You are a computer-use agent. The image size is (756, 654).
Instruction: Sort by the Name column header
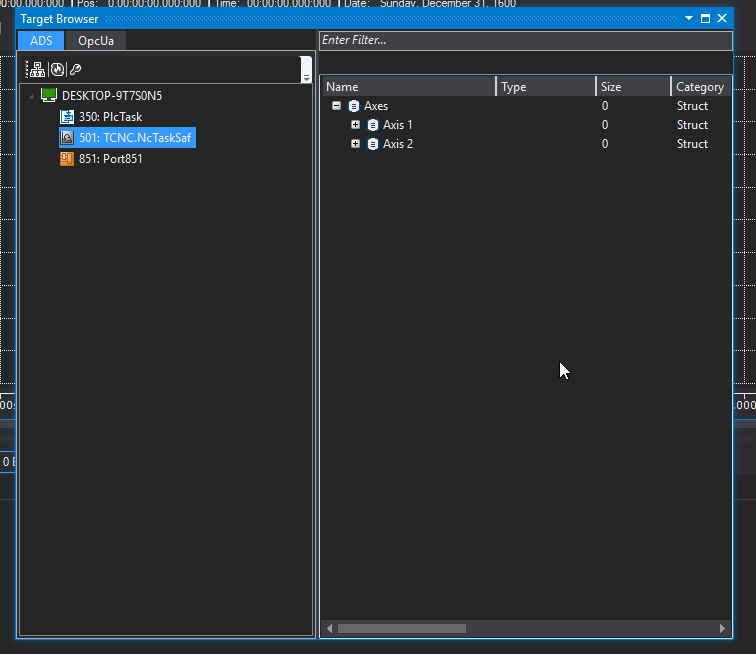point(408,87)
